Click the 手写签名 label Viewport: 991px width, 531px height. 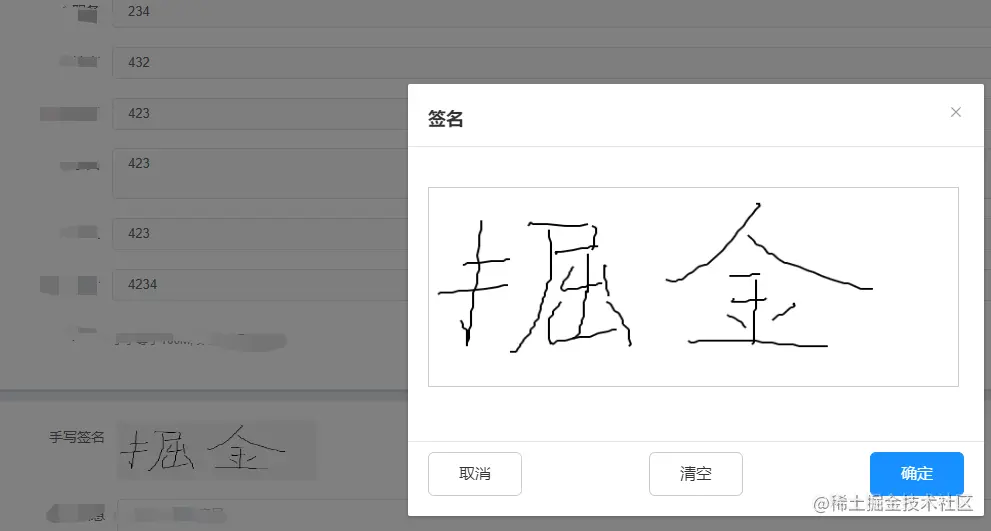76,437
